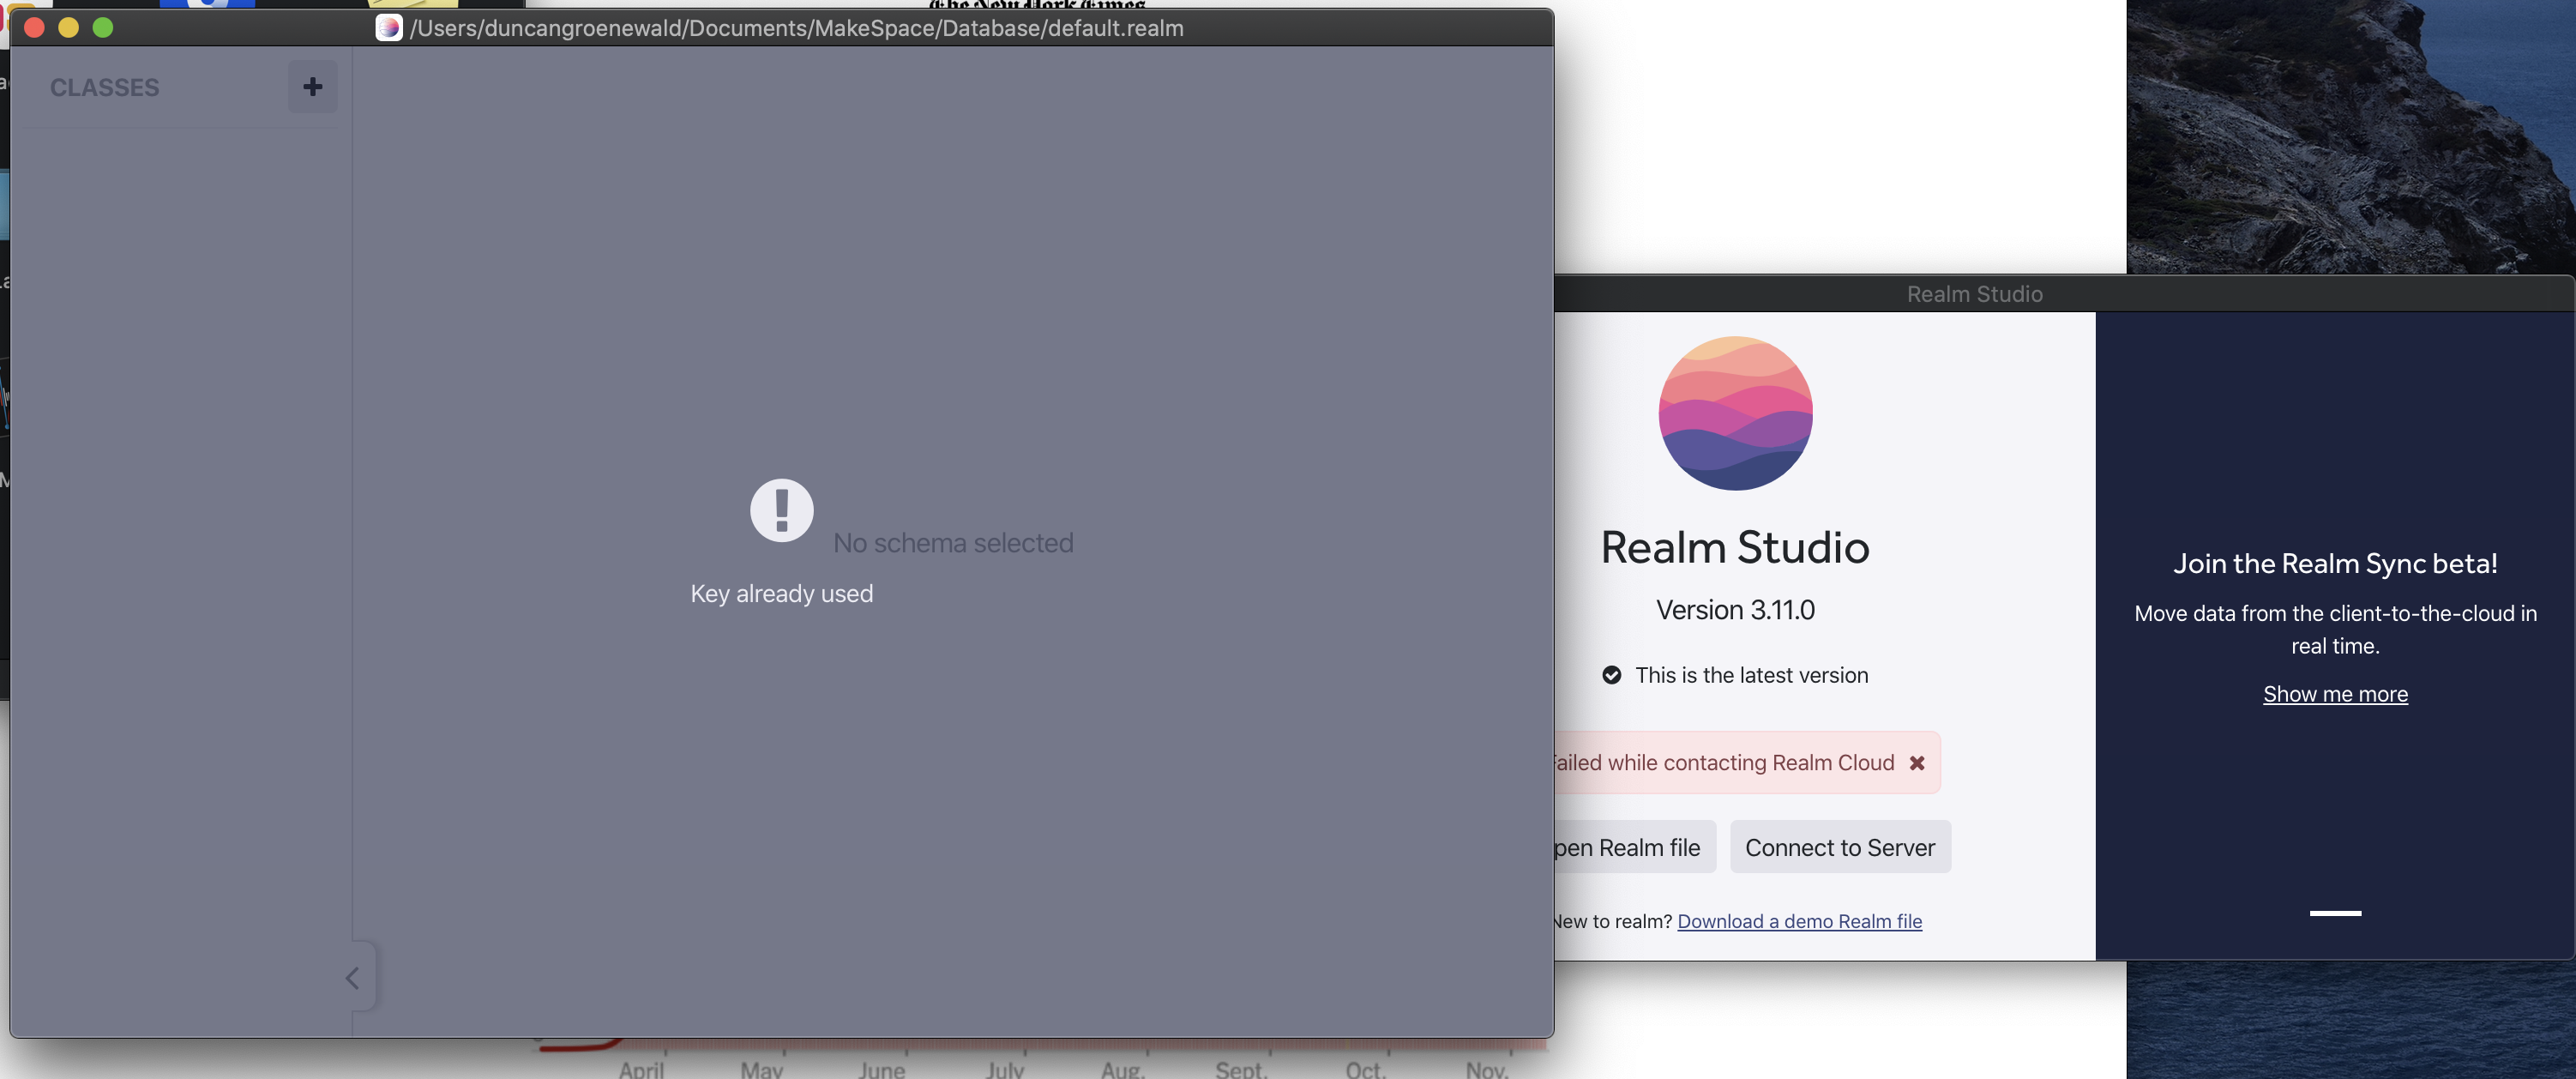Viewport: 2576px width, 1079px height.
Task: Click the No schema selected warning icon
Action: click(x=781, y=510)
